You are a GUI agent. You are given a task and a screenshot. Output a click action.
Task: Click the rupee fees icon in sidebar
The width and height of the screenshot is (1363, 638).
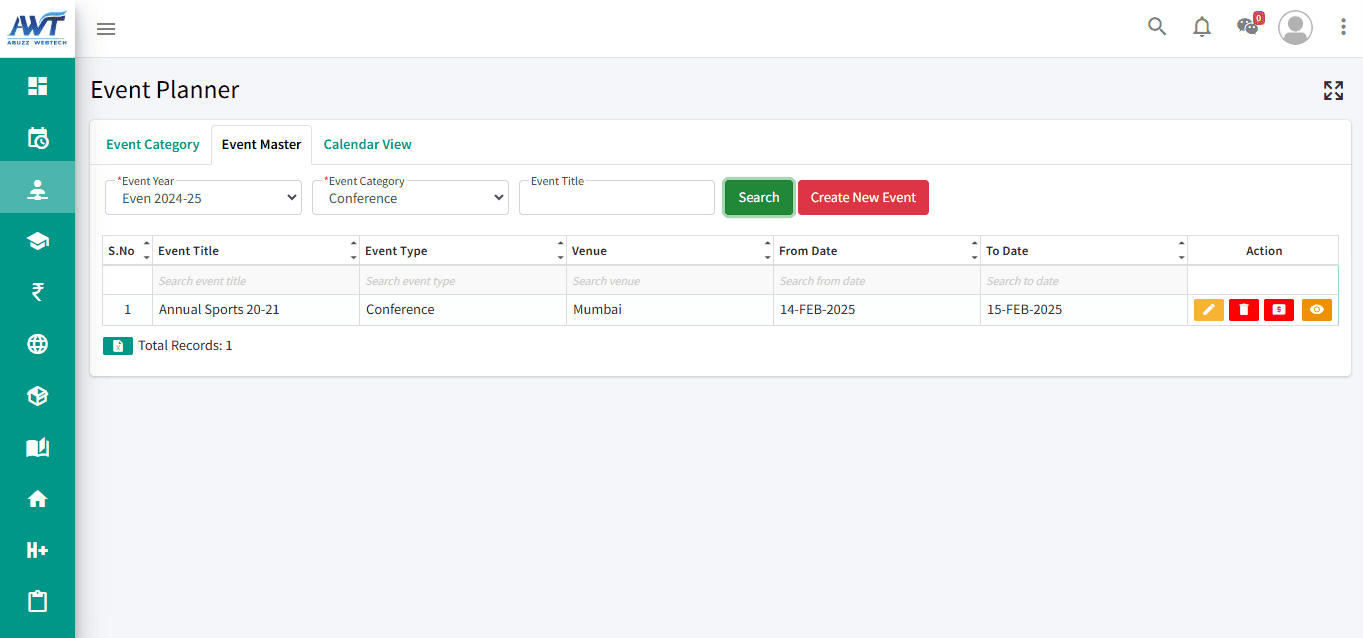pos(37,292)
